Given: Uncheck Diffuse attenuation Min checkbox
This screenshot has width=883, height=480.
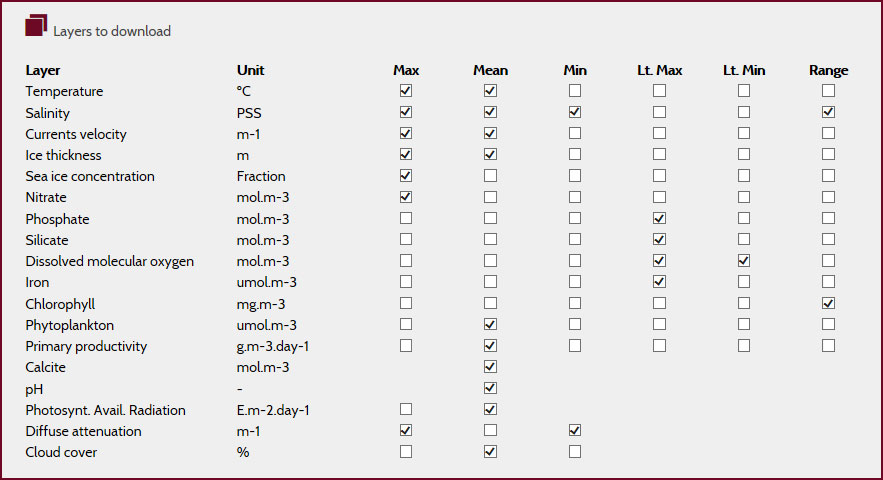Looking at the screenshot, I should click(x=574, y=430).
